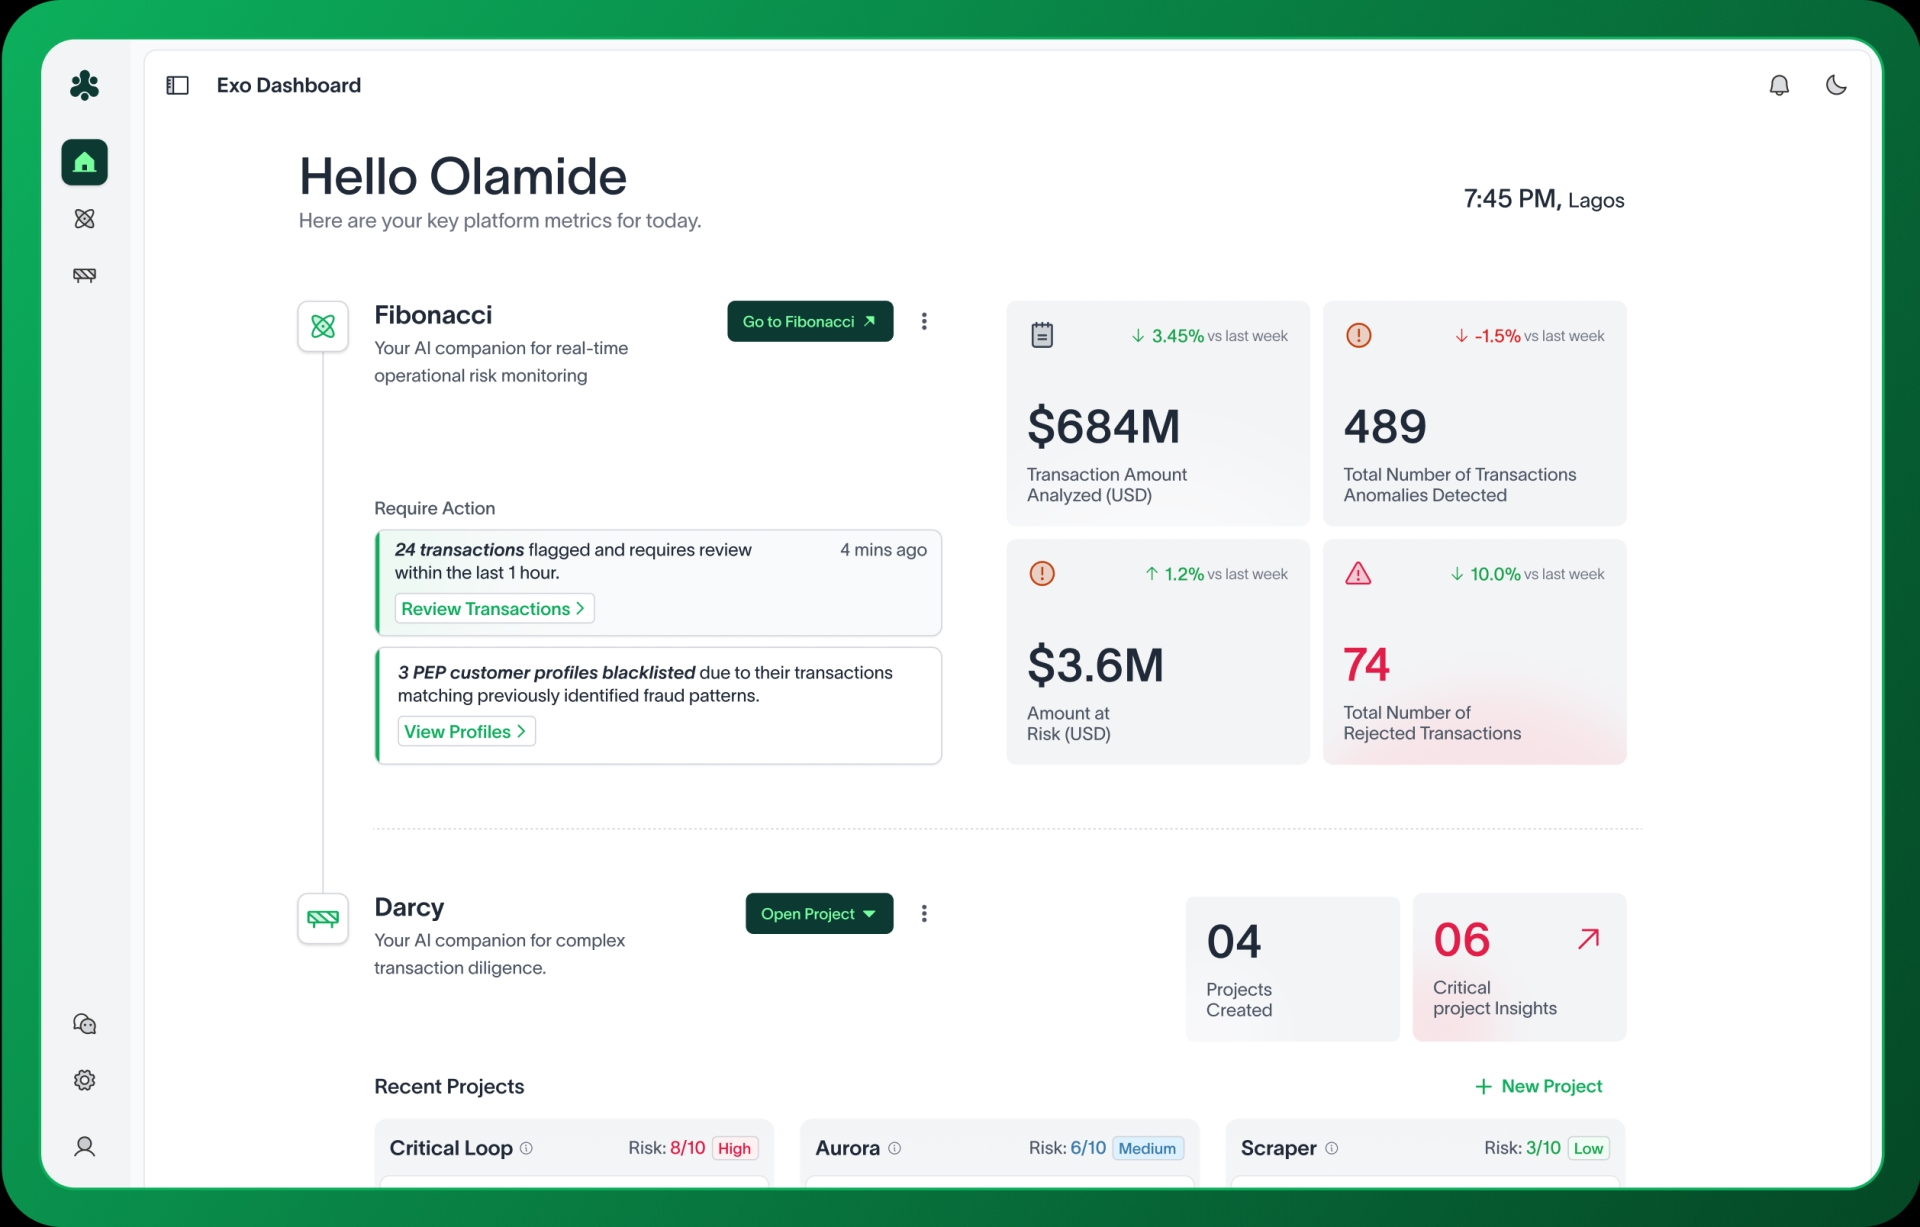Image resolution: width=1920 pixels, height=1227 pixels.
Task: Open Critical project Insights arrow
Action: (1588, 939)
